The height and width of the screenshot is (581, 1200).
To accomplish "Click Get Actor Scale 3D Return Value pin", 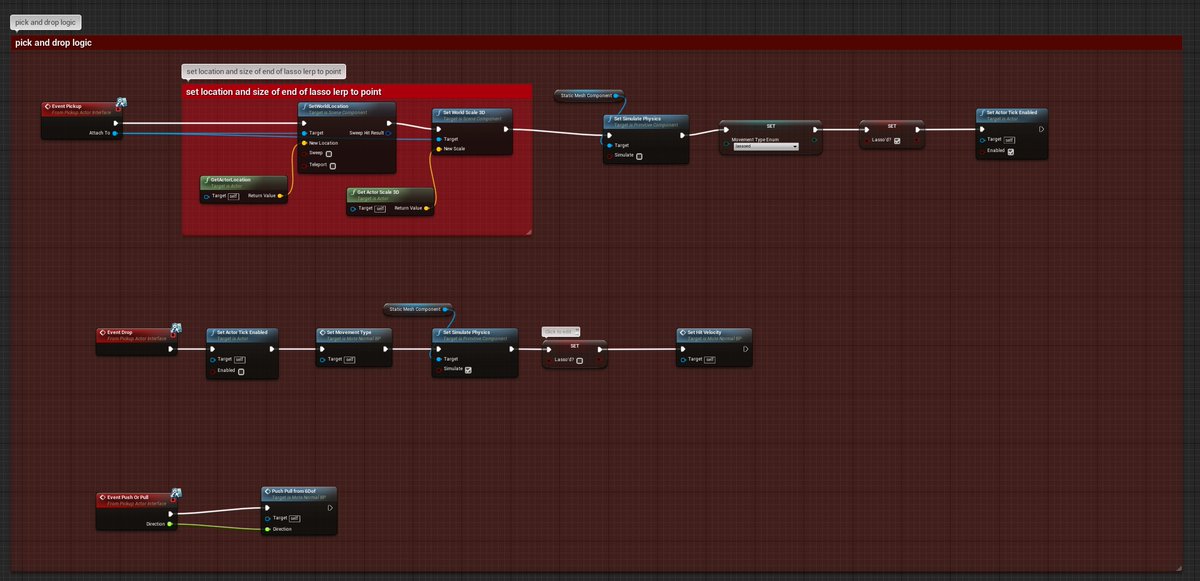I will coord(427,208).
